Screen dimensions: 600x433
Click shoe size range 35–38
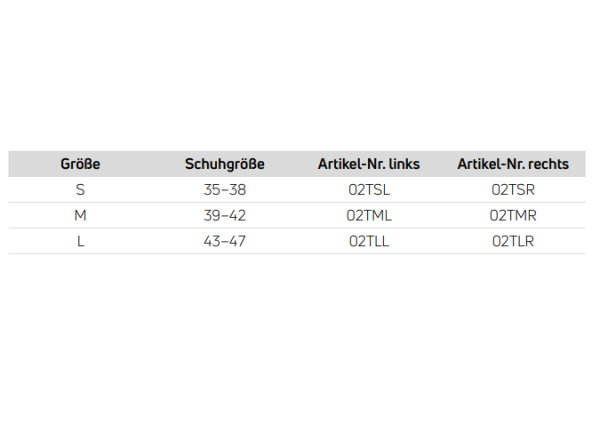pyautogui.click(x=224, y=190)
